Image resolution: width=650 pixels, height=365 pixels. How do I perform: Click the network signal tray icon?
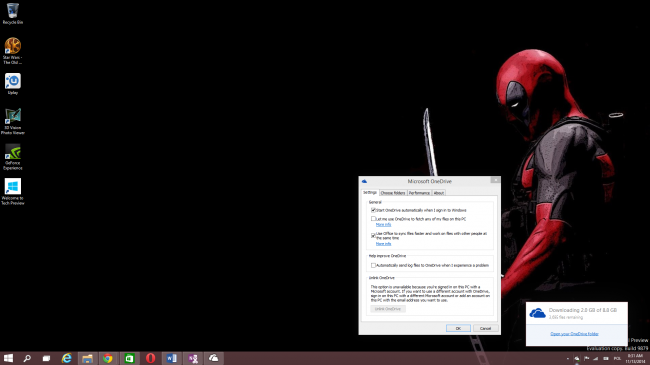tap(596, 358)
